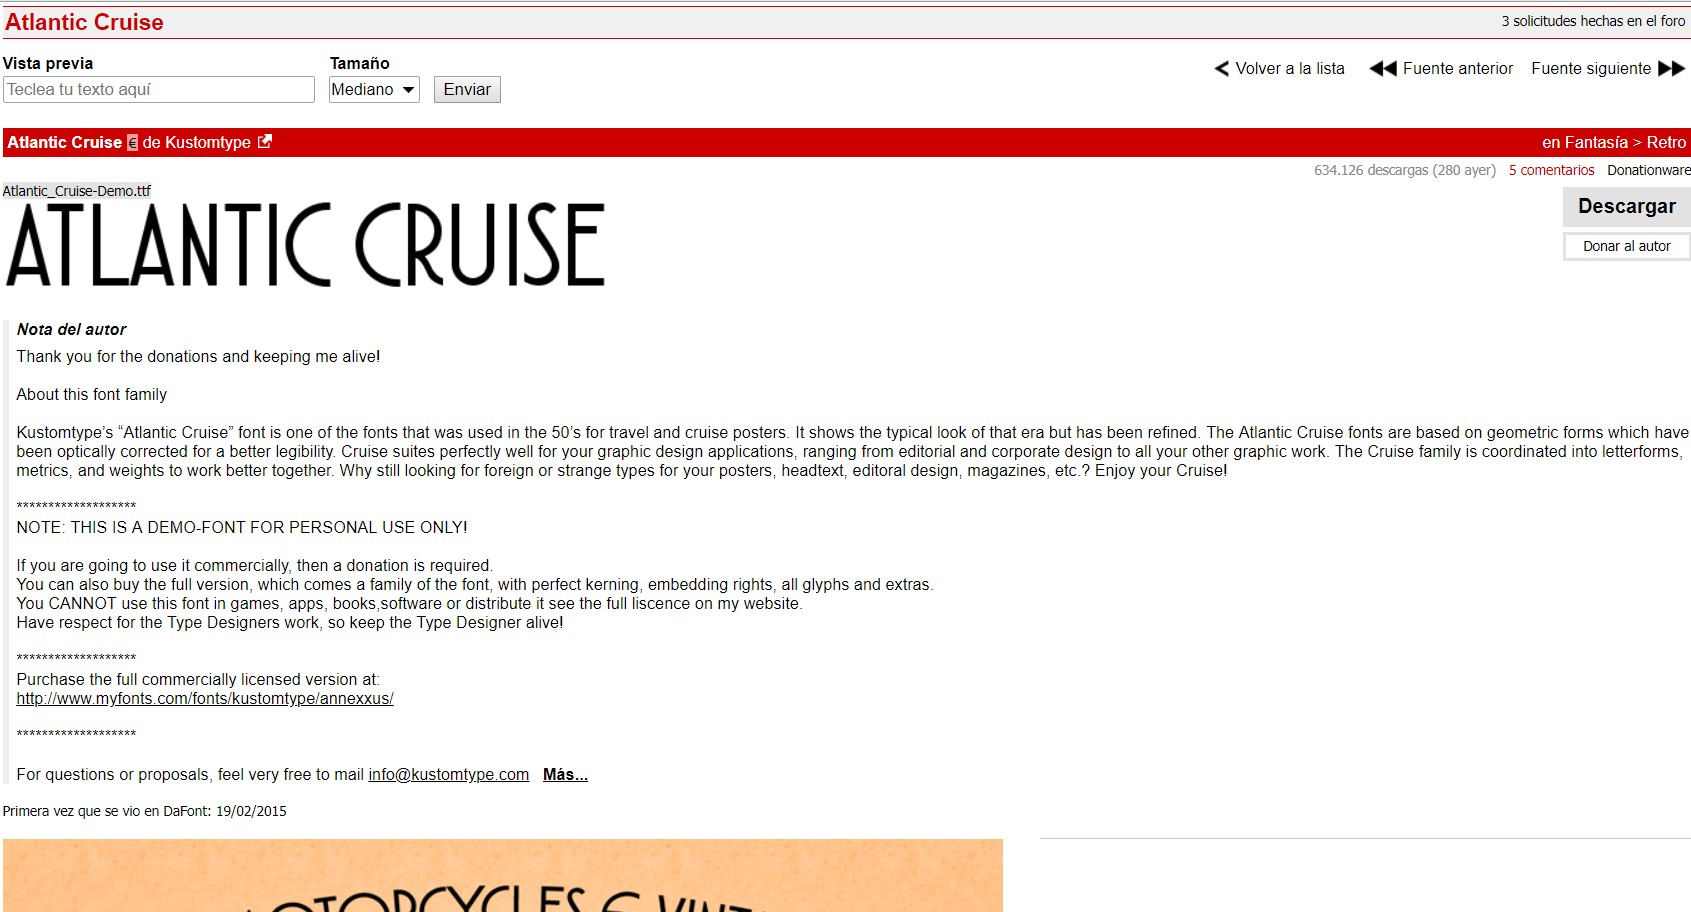
Task: Click Donar al autor button
Action: 1627,246
